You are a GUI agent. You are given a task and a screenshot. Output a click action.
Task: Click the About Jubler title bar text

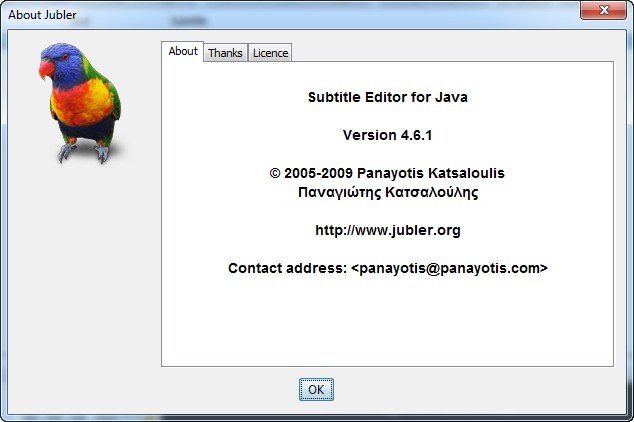42,16
